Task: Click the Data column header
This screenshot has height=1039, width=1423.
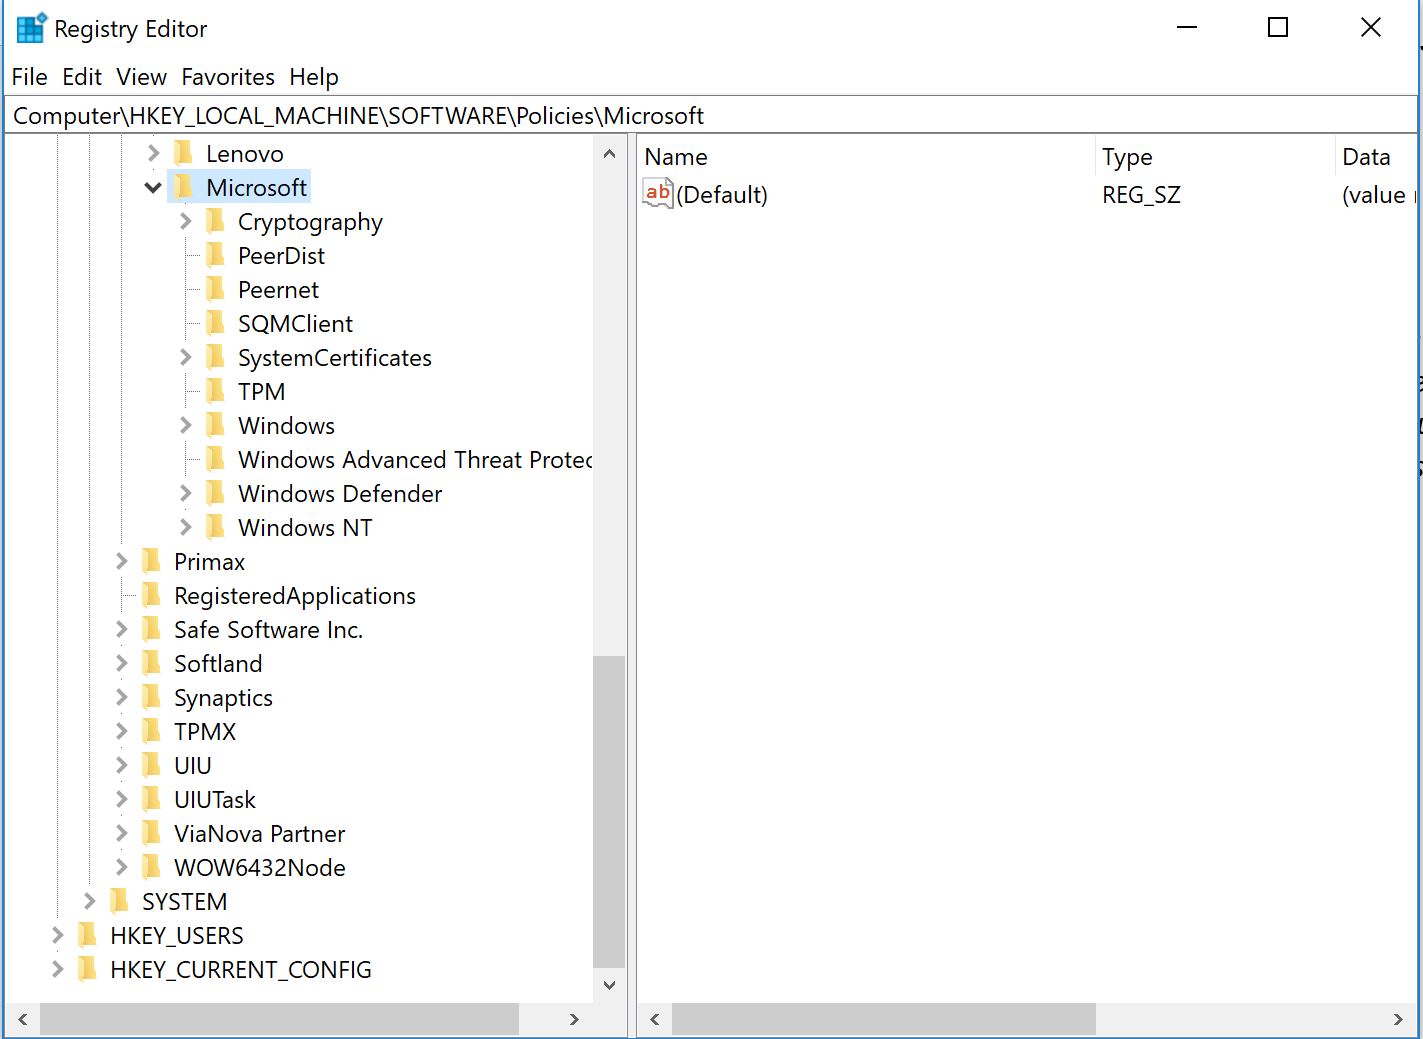Action: [x=1375, y=157]
